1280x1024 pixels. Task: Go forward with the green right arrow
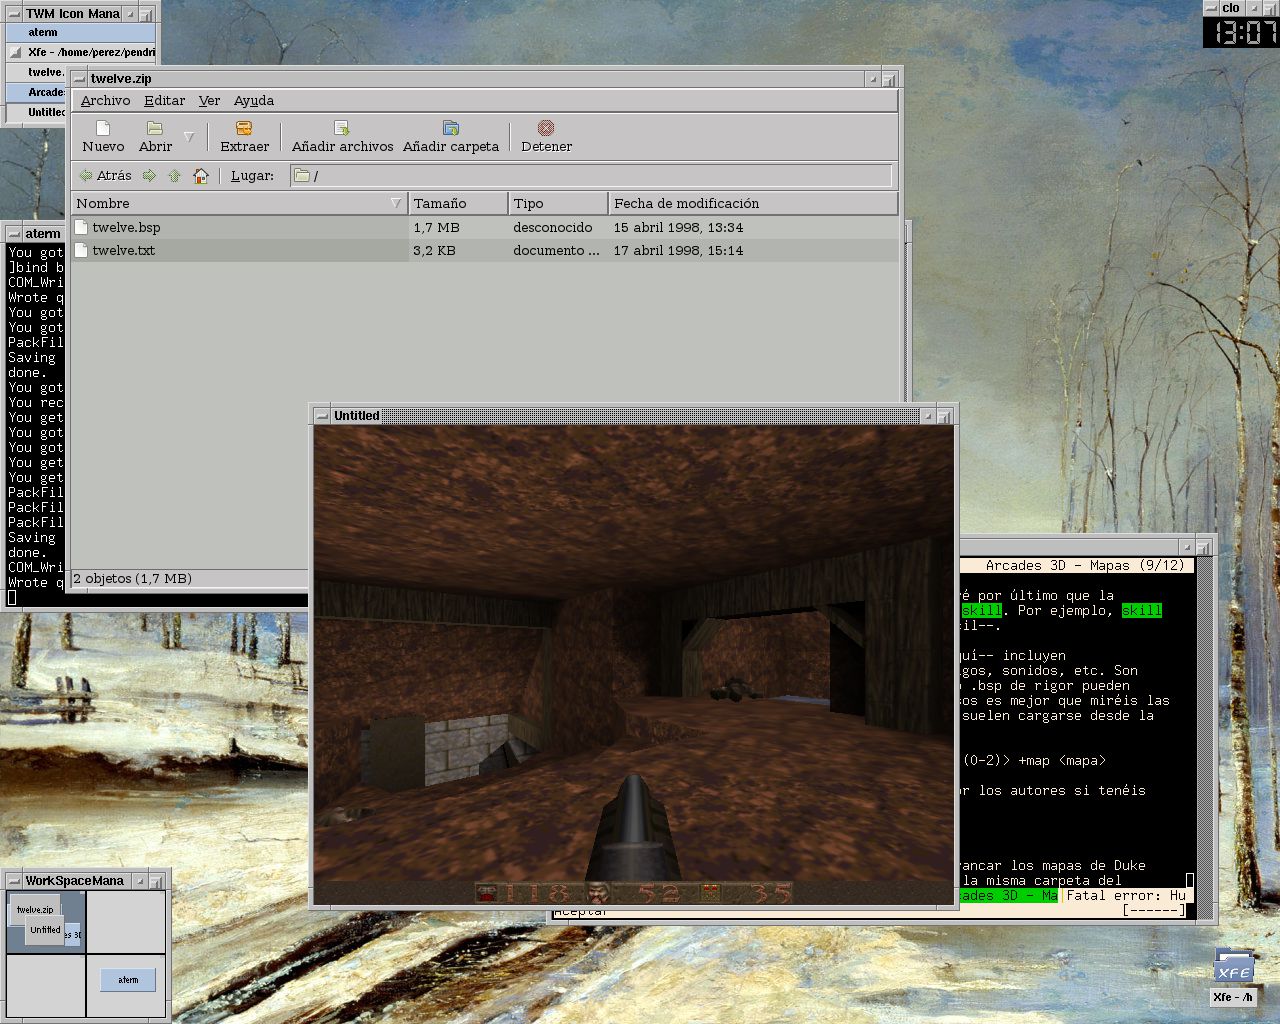tap(150, 176)
